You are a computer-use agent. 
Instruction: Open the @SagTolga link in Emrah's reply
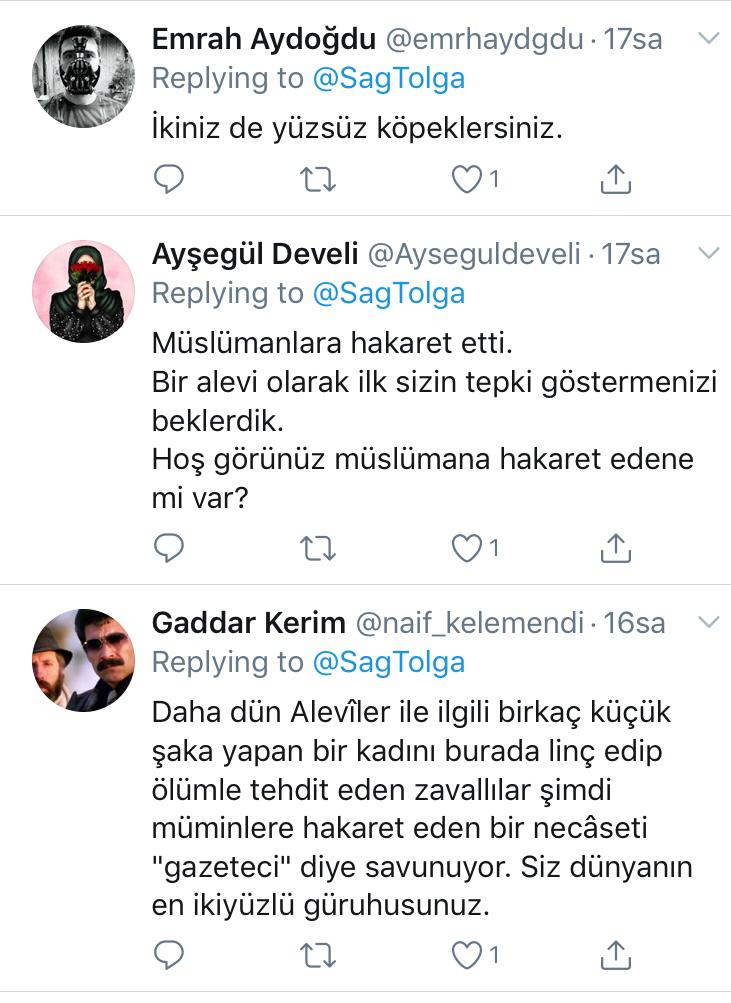tap(388, 78)
